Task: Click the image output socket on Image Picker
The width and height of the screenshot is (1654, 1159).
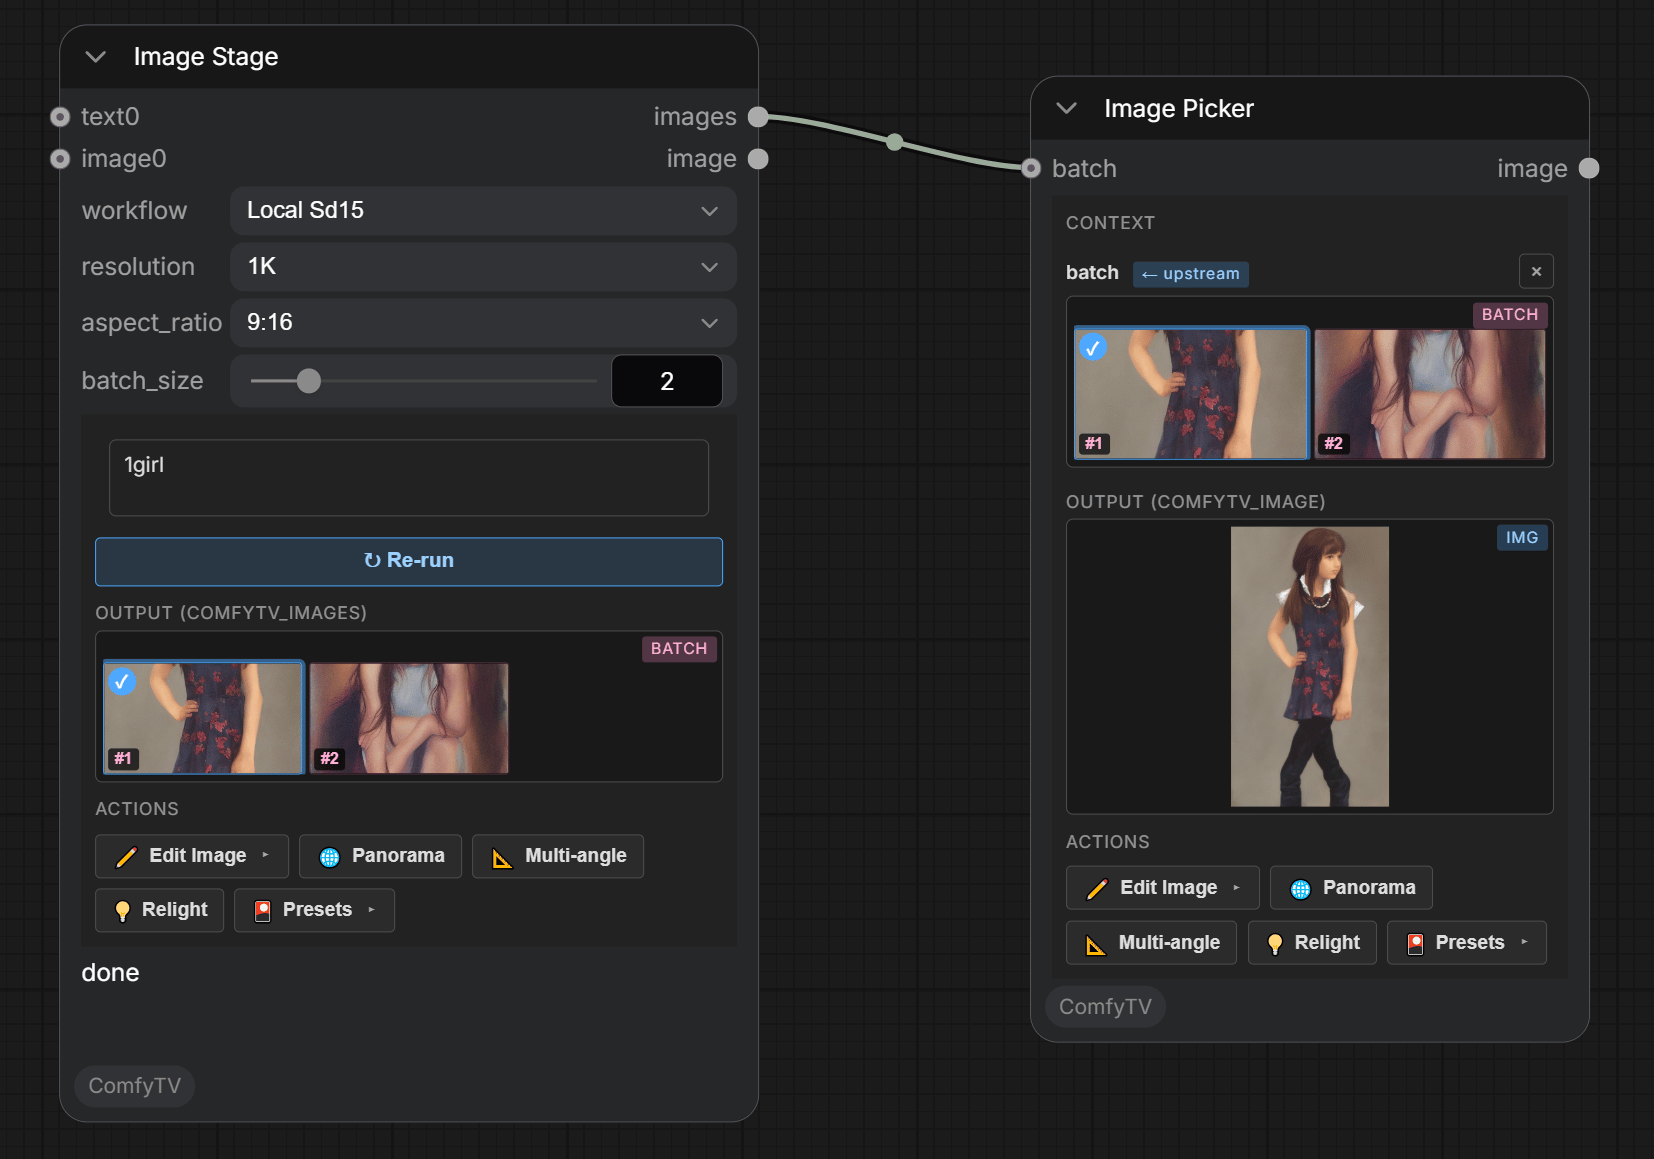Action: coord(1589,169)
